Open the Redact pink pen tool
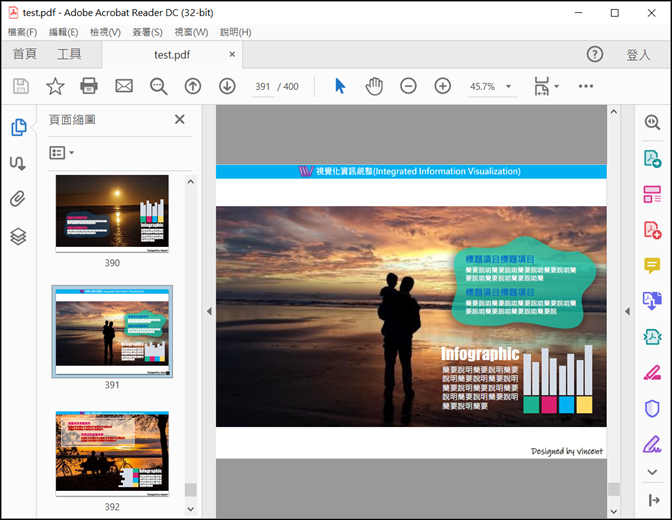Viewport: 672px width, 520px height. point(652,373)
